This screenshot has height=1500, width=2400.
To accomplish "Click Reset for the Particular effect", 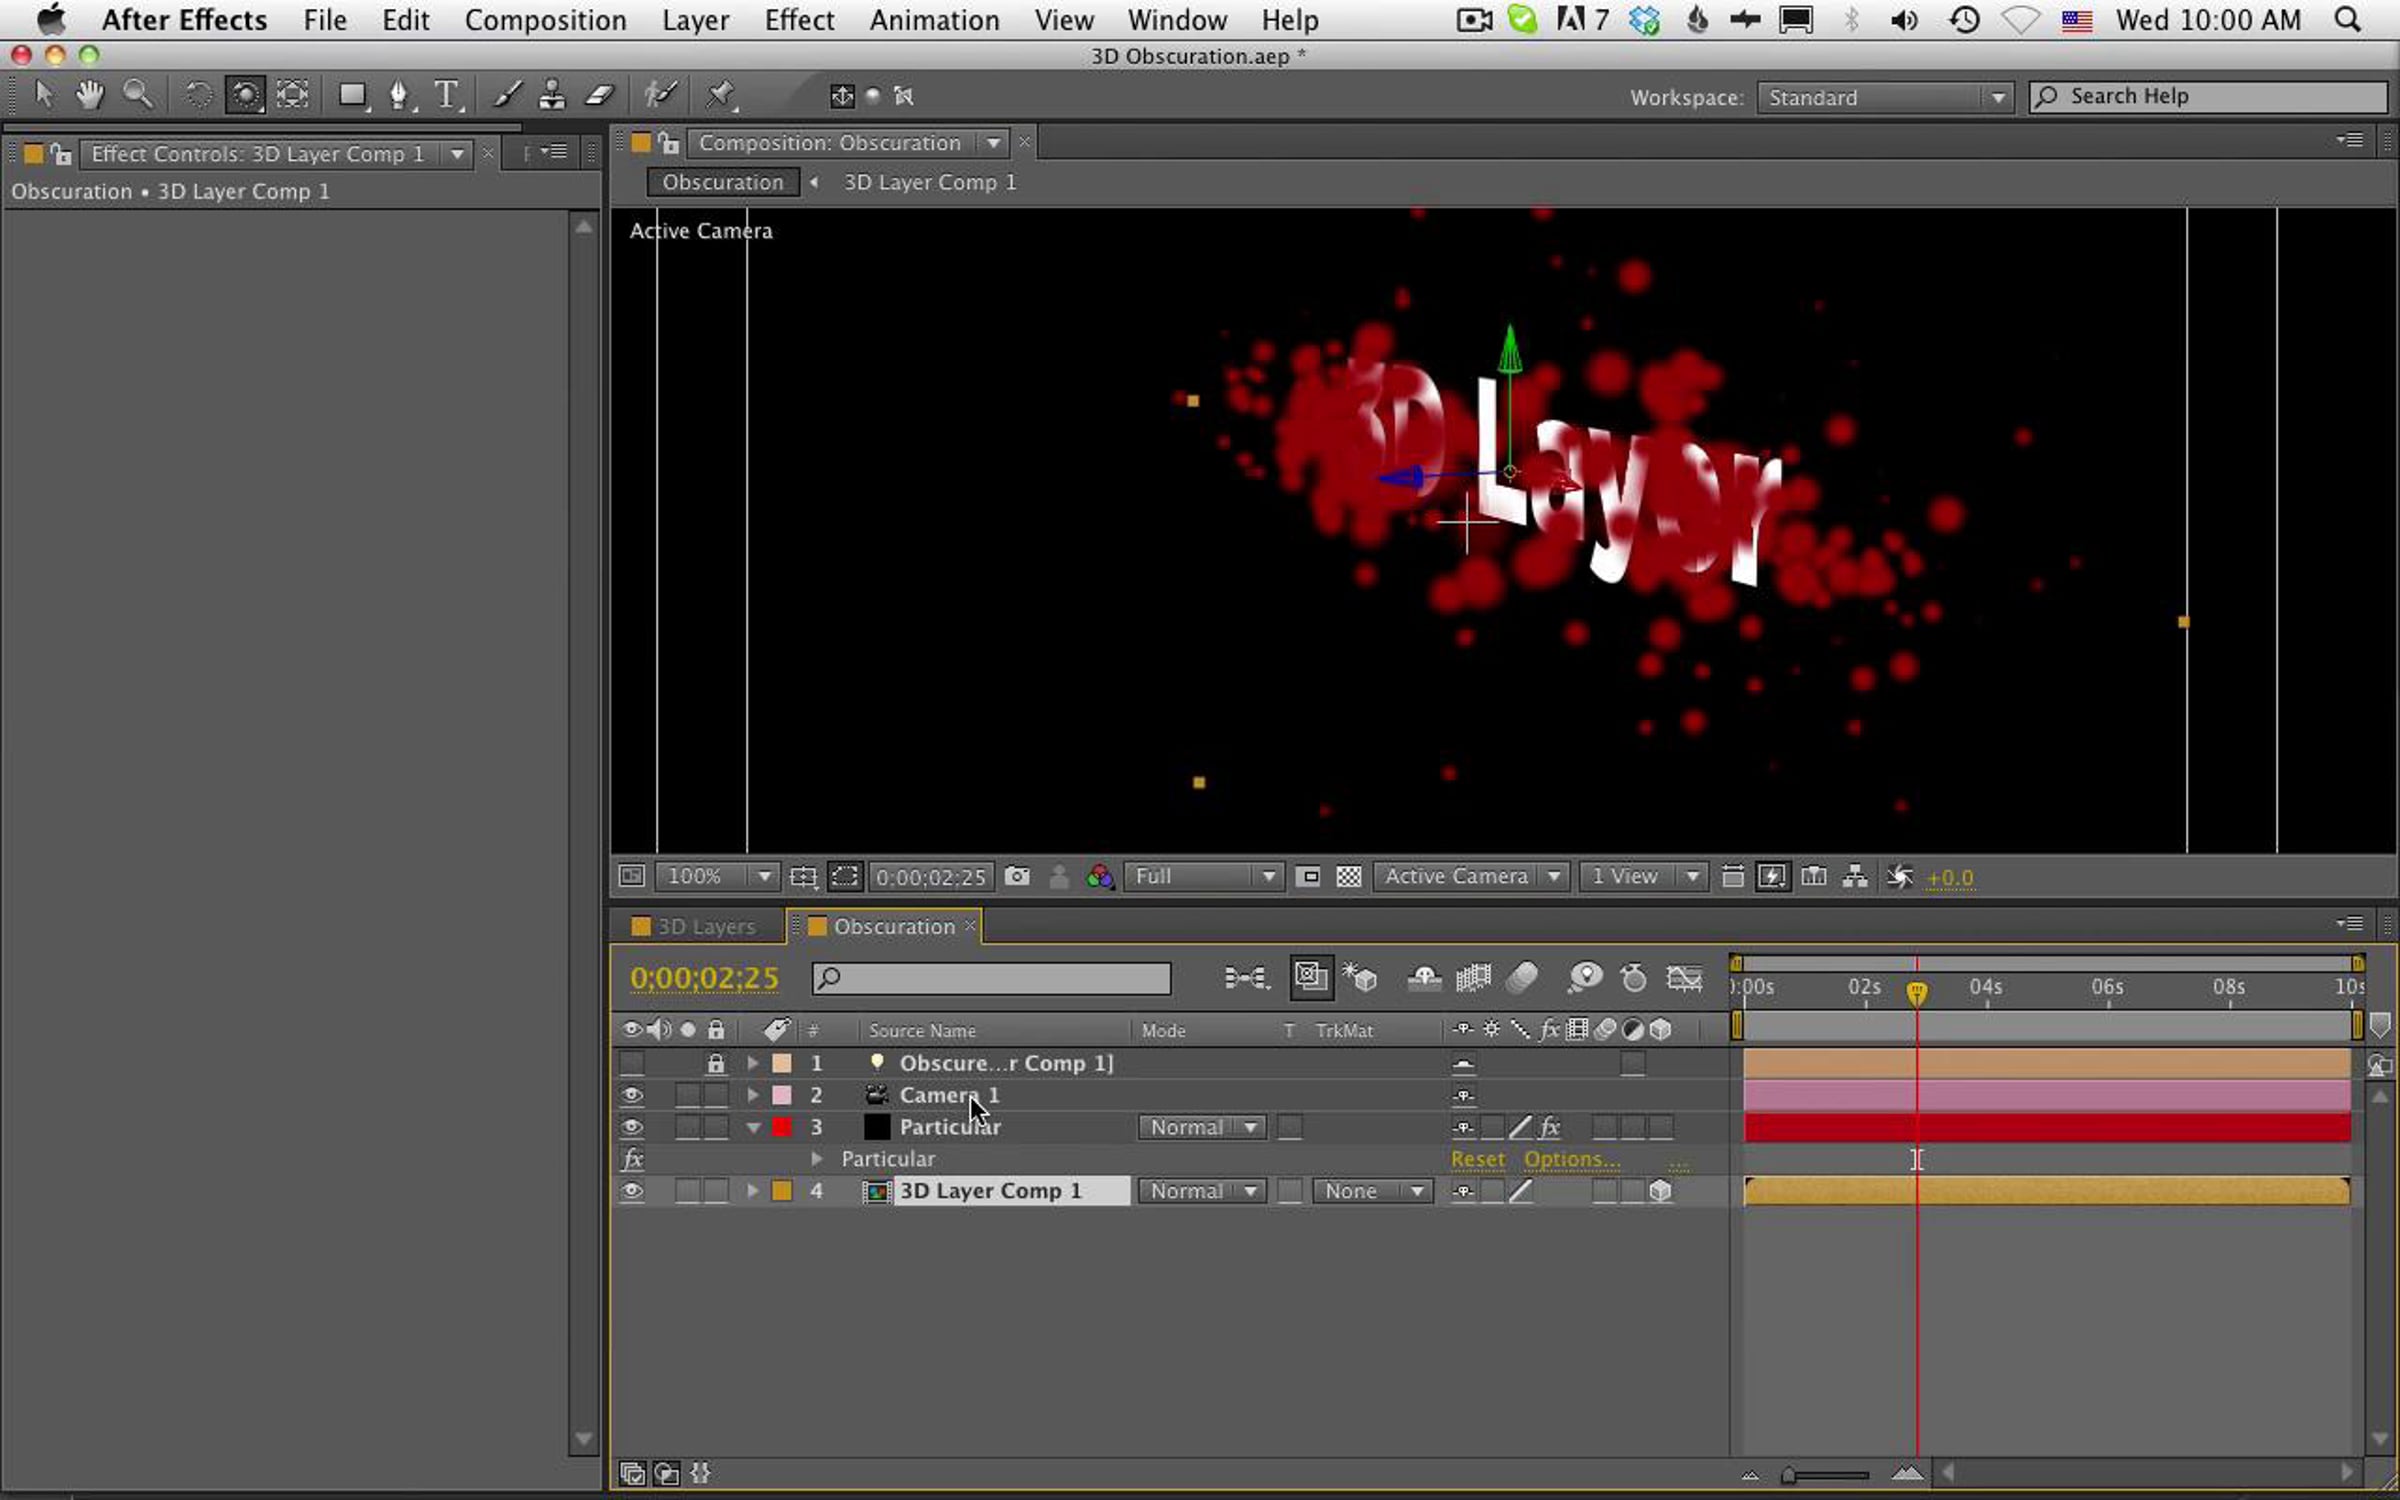I will point(1477,1159).
